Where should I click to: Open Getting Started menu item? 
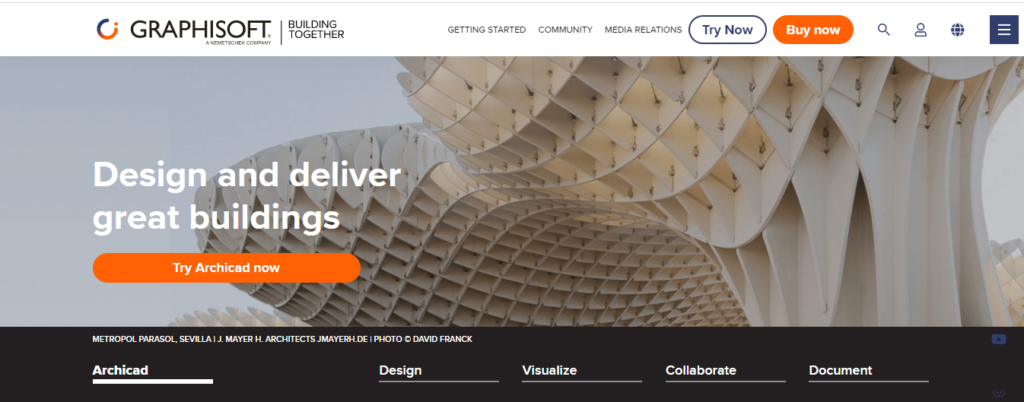click(487, 30)
